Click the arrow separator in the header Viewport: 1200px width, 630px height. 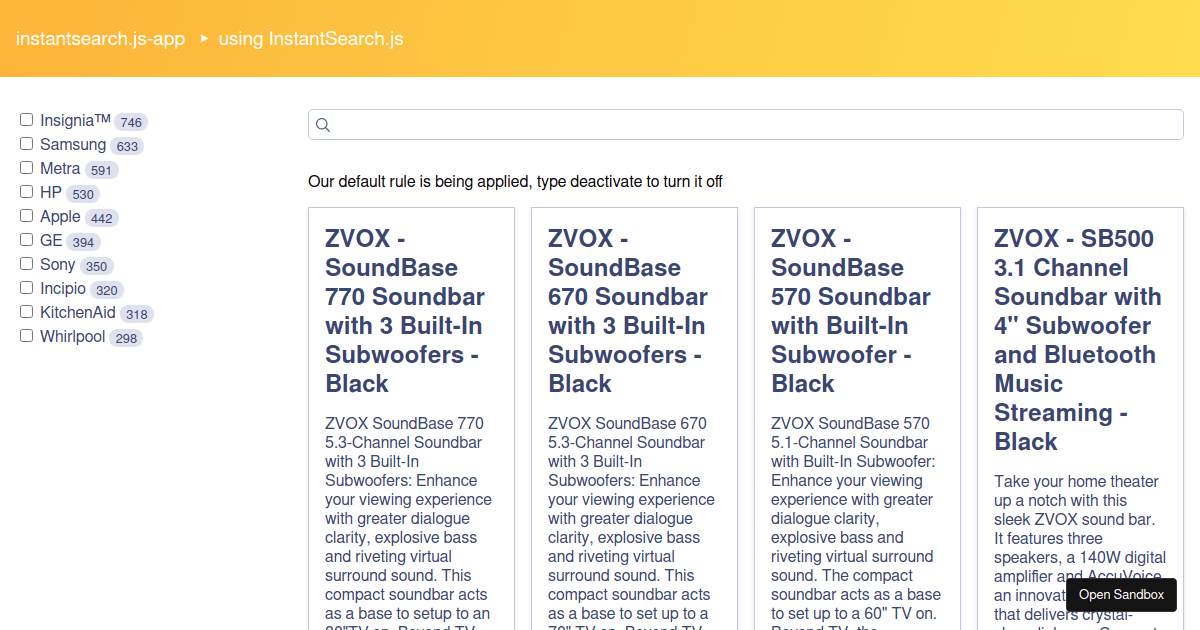pos(204,39)
